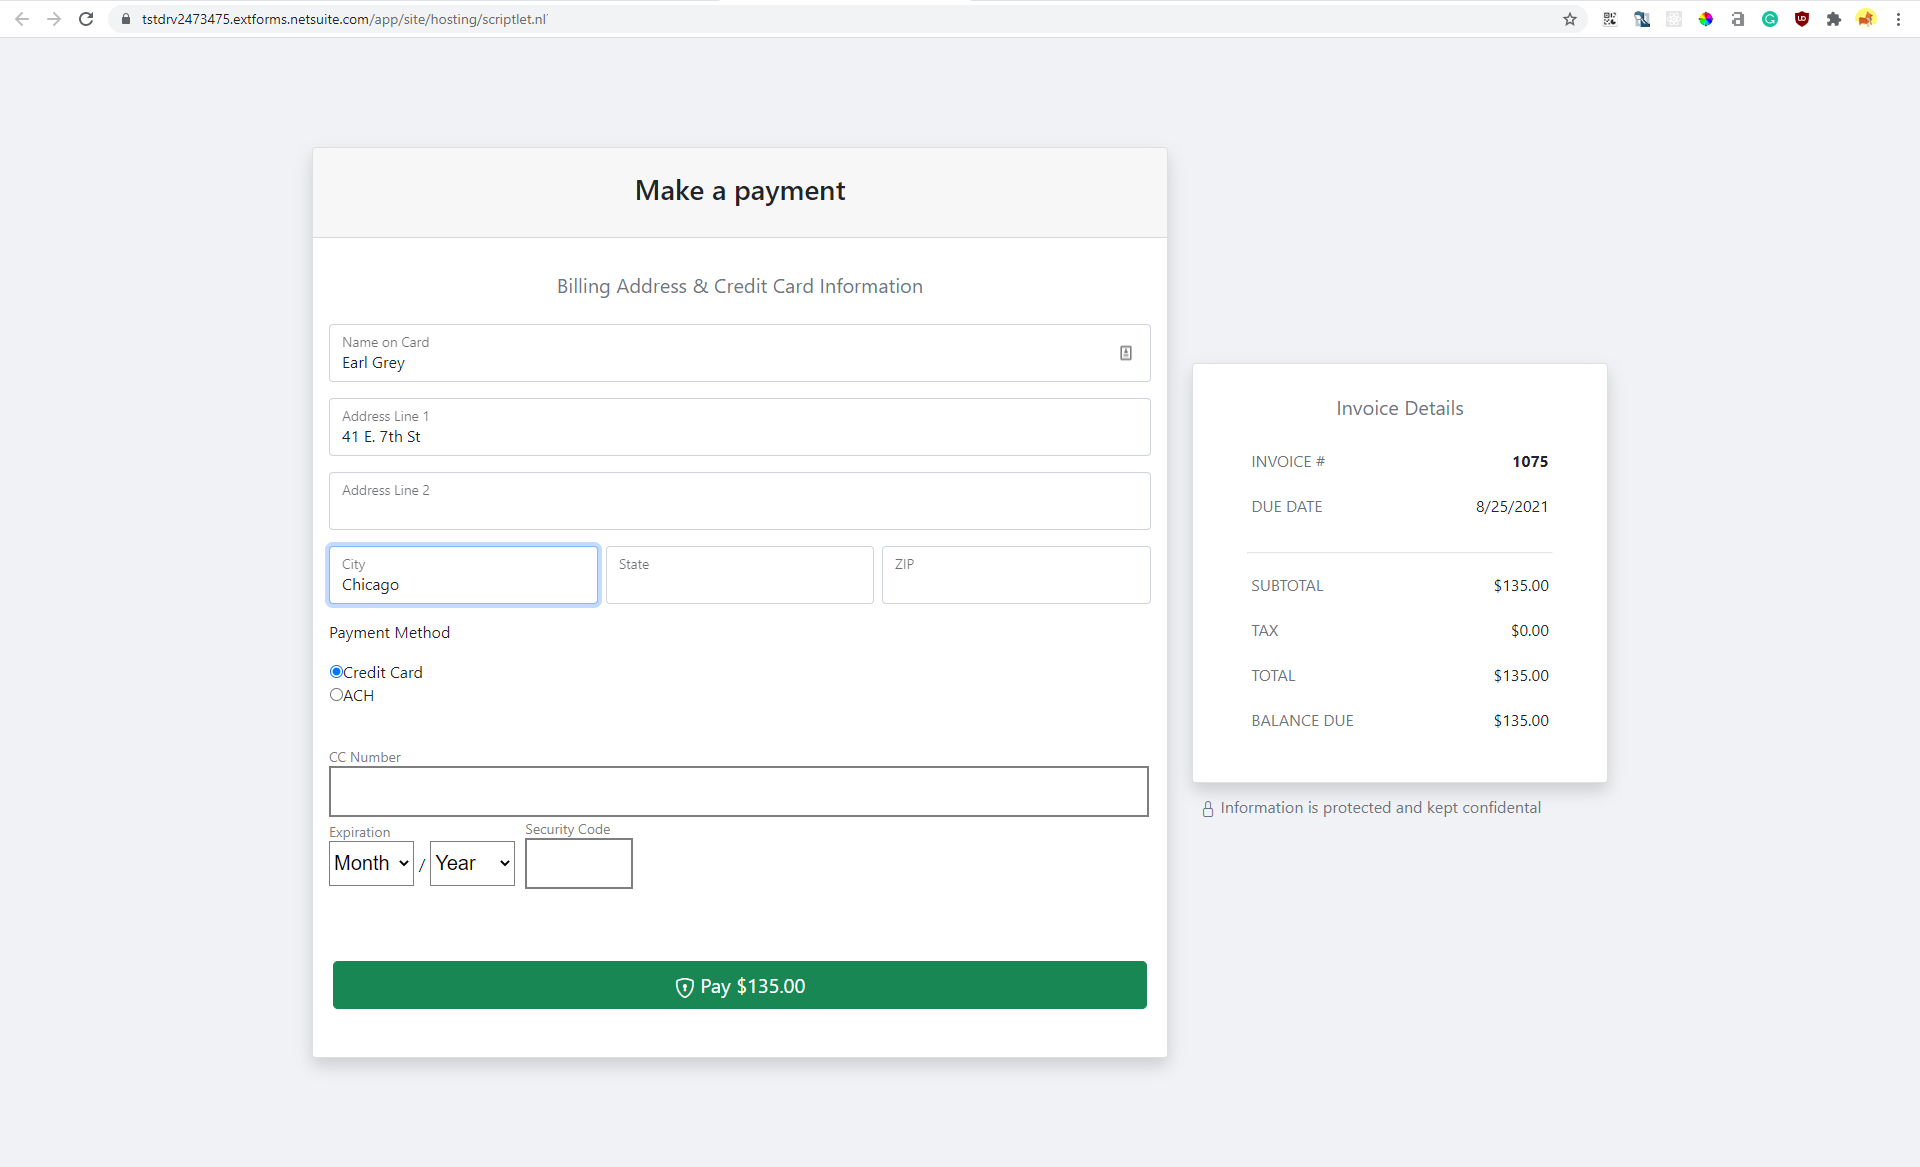Screen dimensions: 1920x1167
Task: Open the extensions puzzle piece menu
Action: (1835, 19)
